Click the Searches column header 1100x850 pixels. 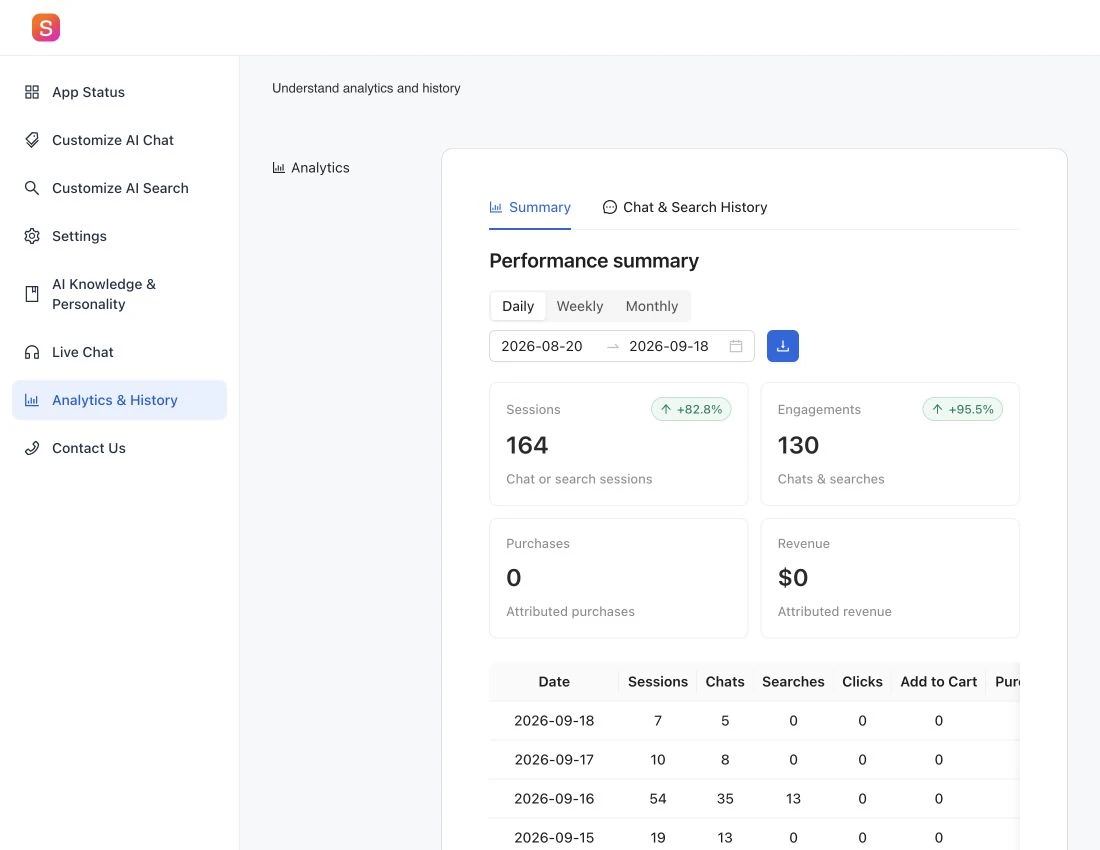click(793, 682)
